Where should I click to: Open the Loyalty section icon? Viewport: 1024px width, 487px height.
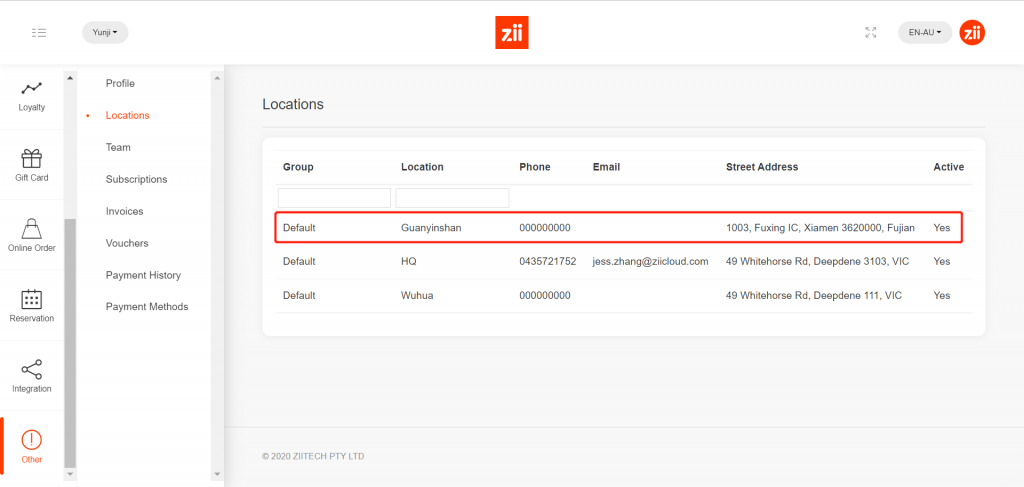pos(32,89)
